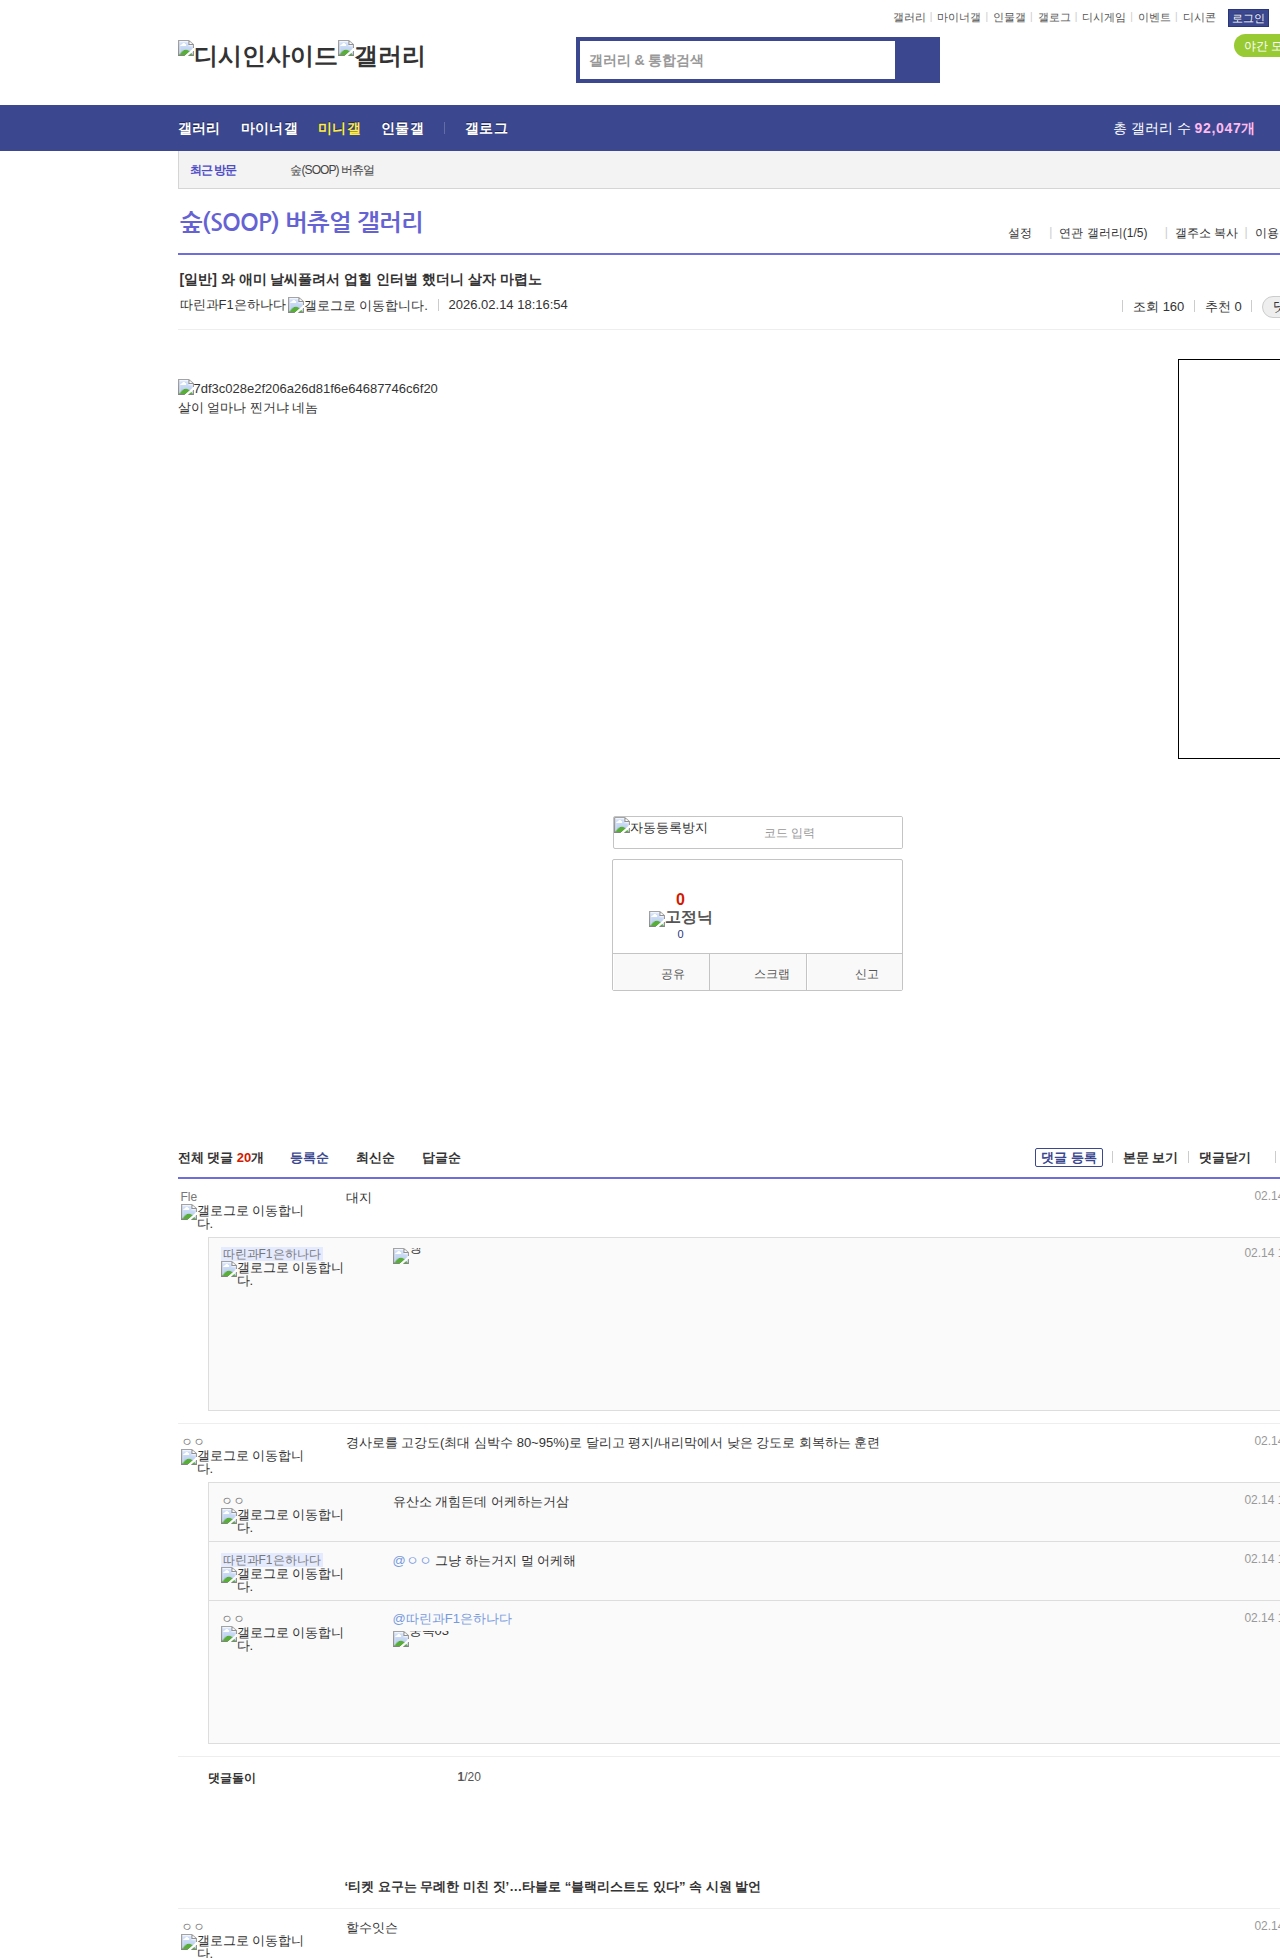Open 인물갤 in the top utility links
The height and width of the screenshot is (1958, 1280).
pyautogui.click(x=1009, y=18)
